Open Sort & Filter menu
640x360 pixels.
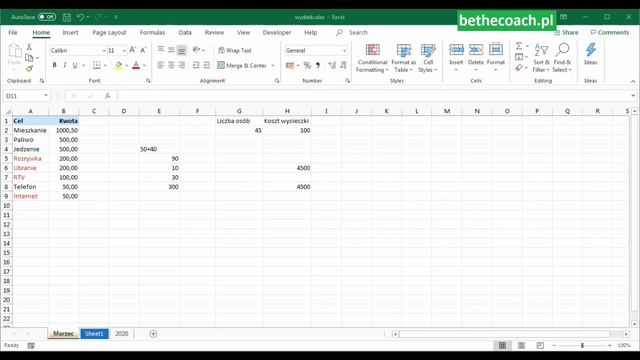pos(541,58)
